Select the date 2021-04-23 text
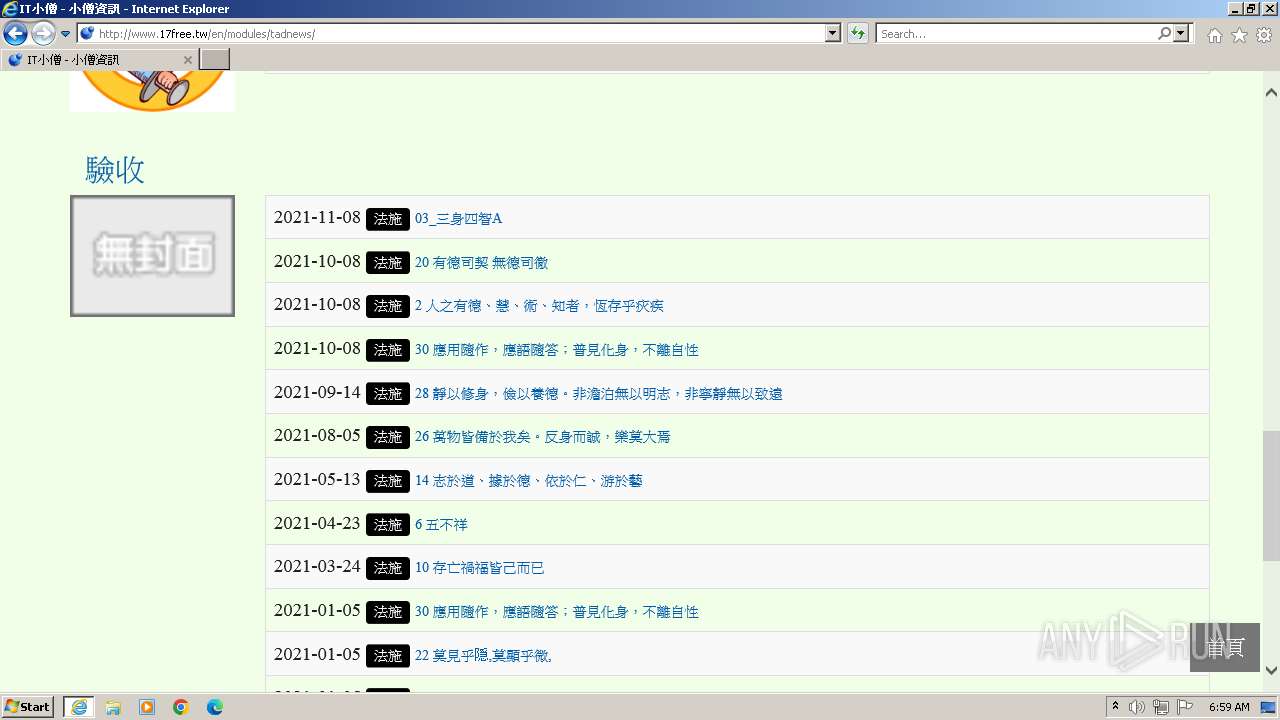 coord(317,524)
